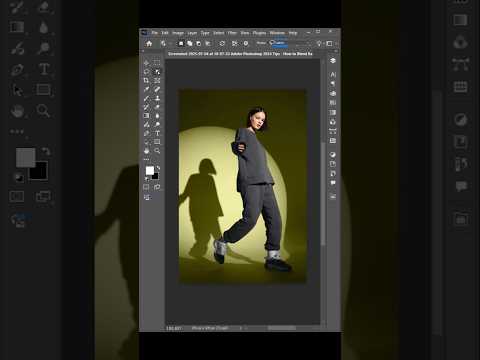Image resolution: width=480 pixels, height=360 pixels.
Task: Select the Horizontal Type tool
Action: 157,133
